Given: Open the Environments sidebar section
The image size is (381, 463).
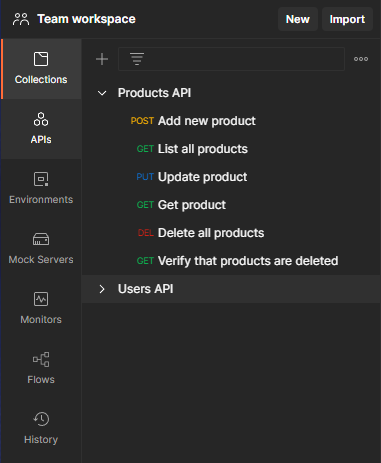Looking at the screenshot, I should [41, 189].
